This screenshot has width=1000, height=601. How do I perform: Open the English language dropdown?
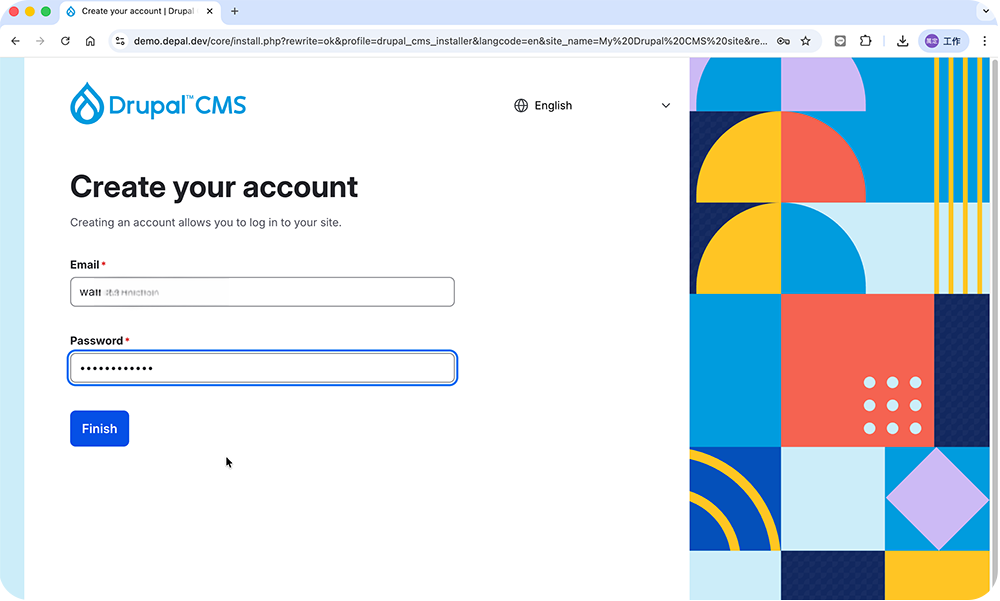click(592, 105)
